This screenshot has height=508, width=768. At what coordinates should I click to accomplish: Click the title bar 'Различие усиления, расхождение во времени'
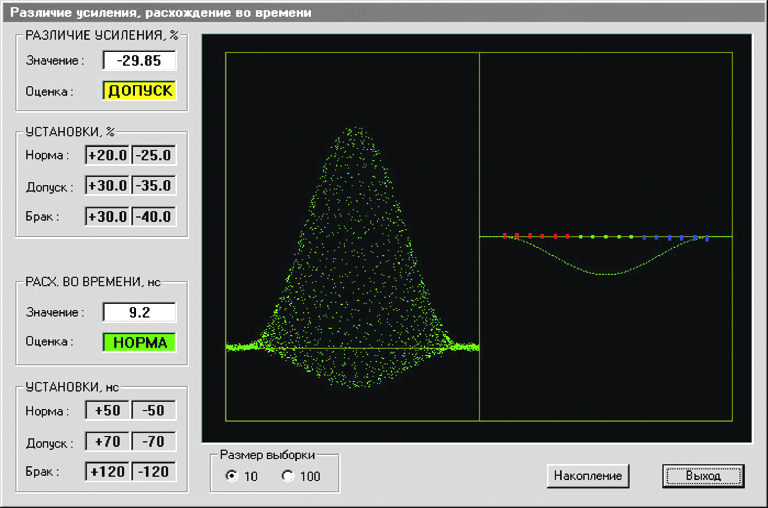coord(384,12)
